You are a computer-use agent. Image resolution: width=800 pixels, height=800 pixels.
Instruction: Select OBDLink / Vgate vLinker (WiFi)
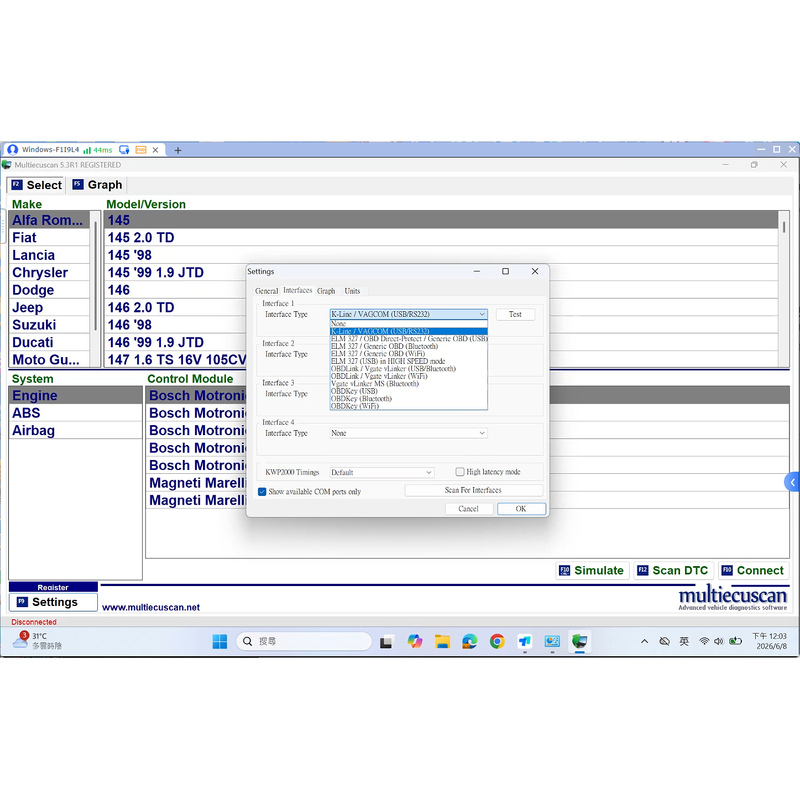click(408, 376)
